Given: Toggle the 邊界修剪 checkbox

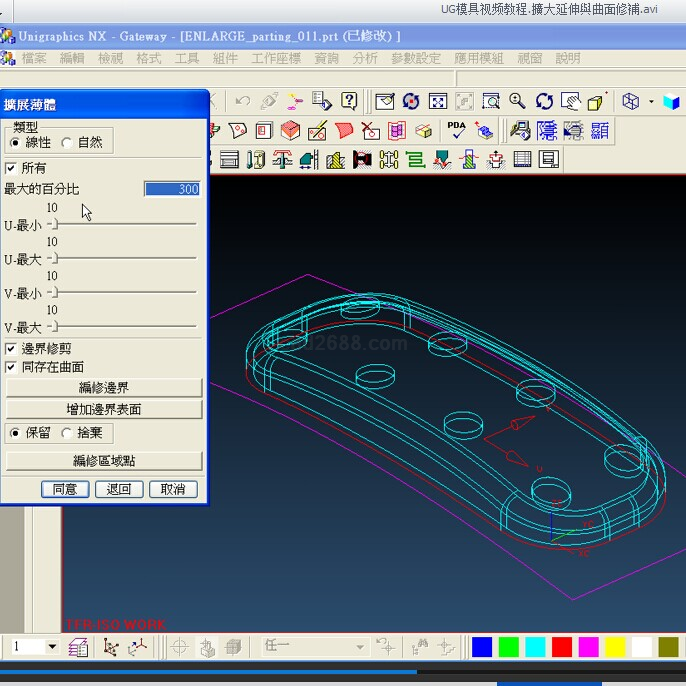Looking at the screenshot, I should click(x=12, y=349).
